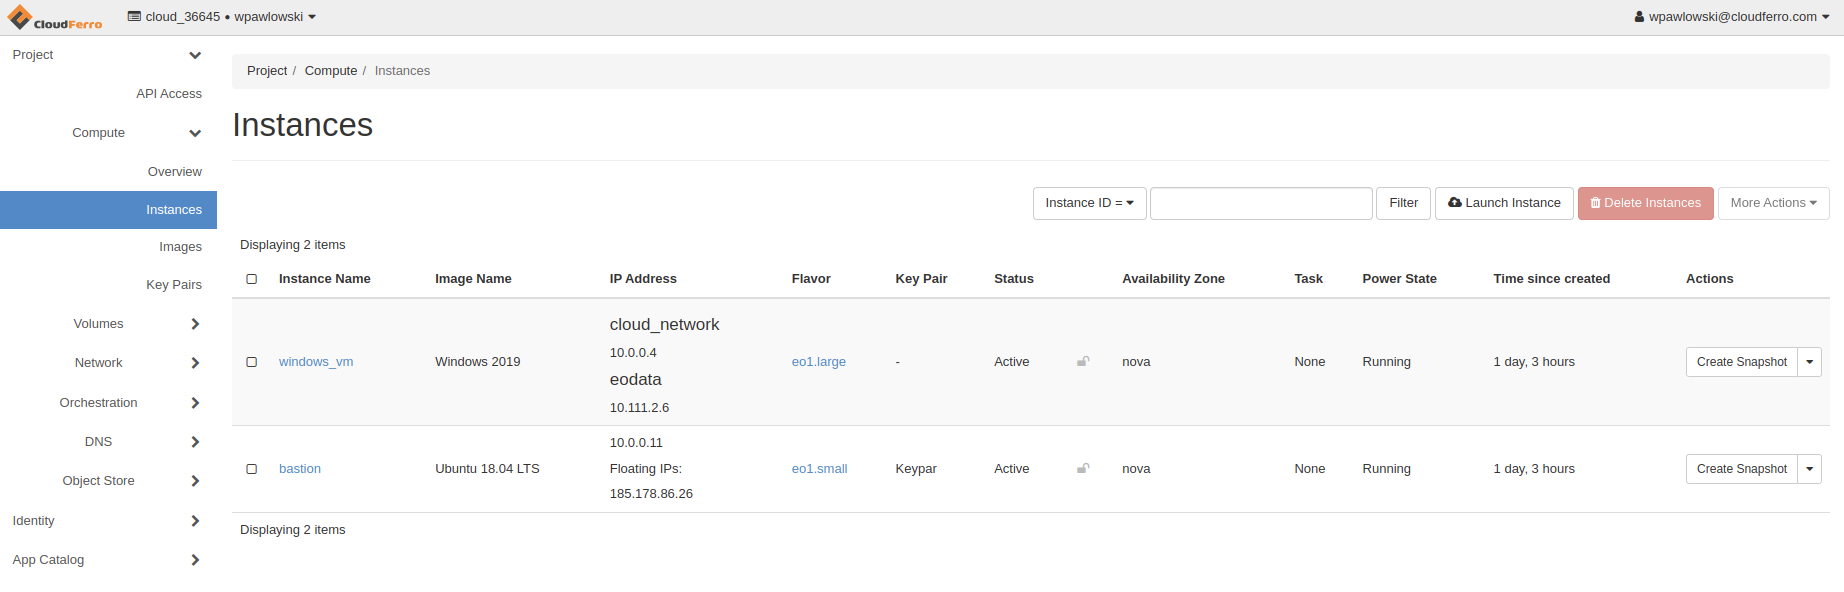This screenshot has width=1844, height=592.
Task: Open Key Pairs in the sidebar
Action: point(174,285)
